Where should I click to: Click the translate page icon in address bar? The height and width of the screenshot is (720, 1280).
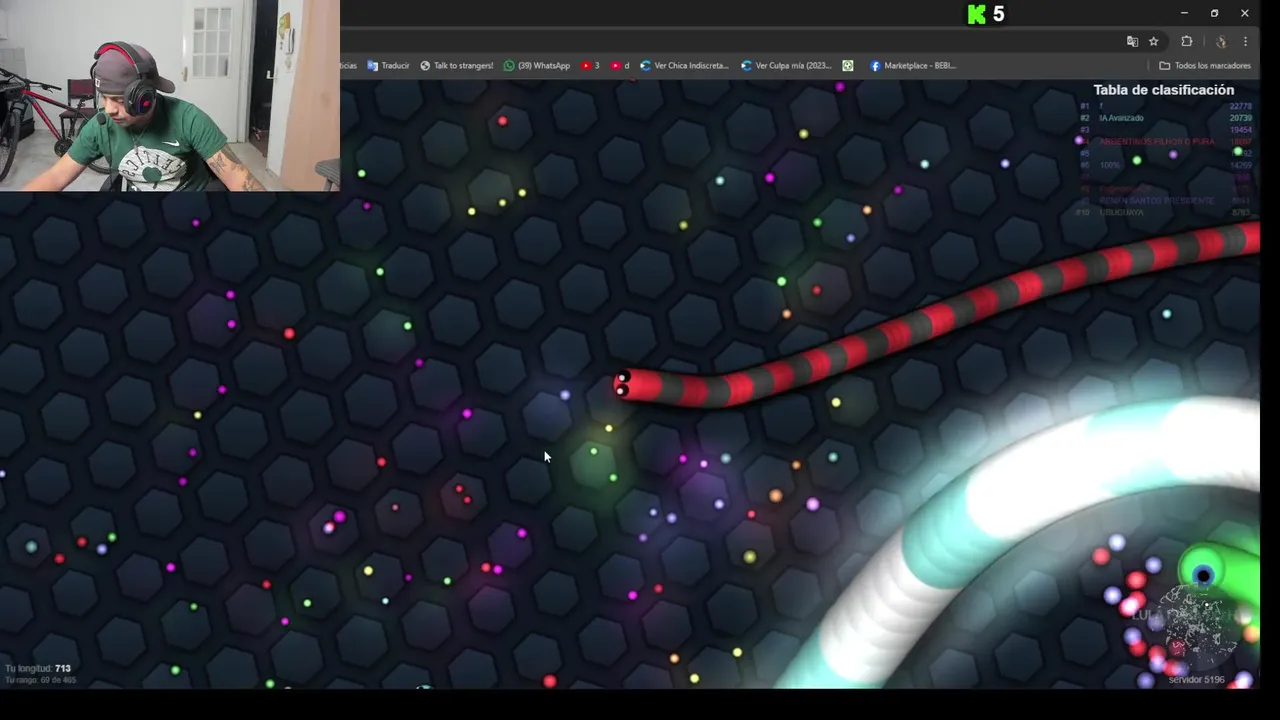[x=1132, y=41]
